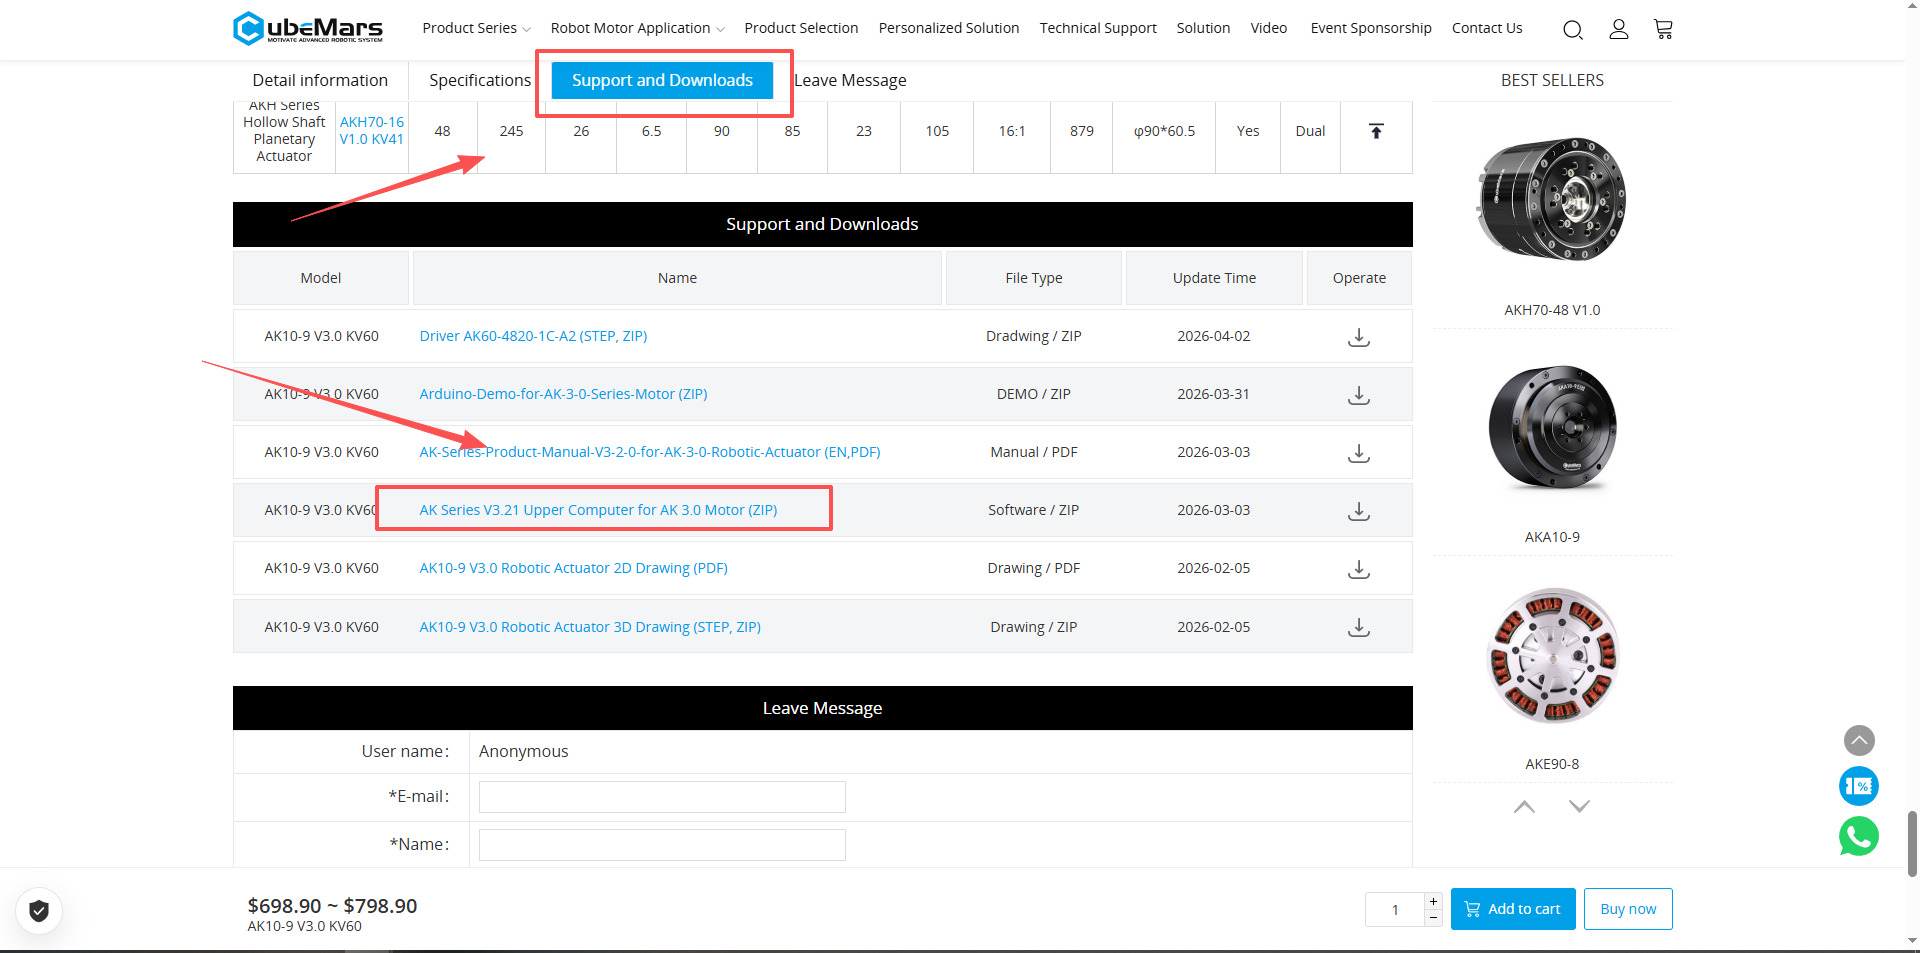Viewport: 1920px width, 953px height.
Task: Expand Robot Motor Application dropdown
Action: tap(637, 28)
